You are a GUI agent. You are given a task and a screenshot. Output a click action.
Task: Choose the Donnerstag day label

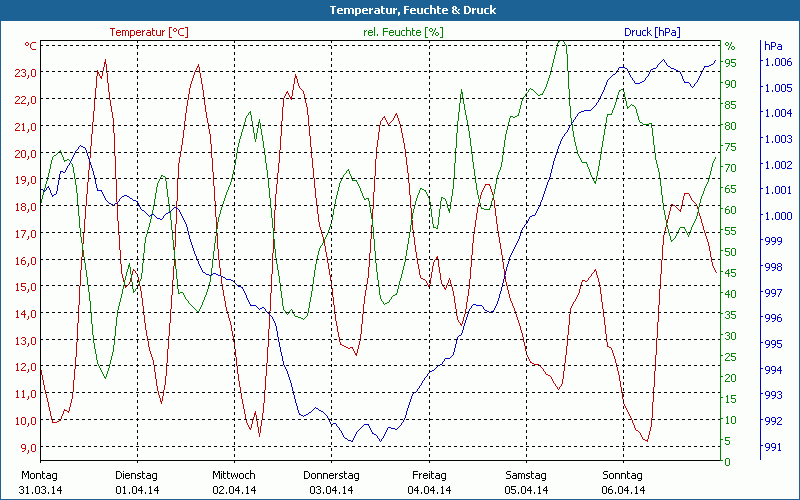tap(331, 474)
